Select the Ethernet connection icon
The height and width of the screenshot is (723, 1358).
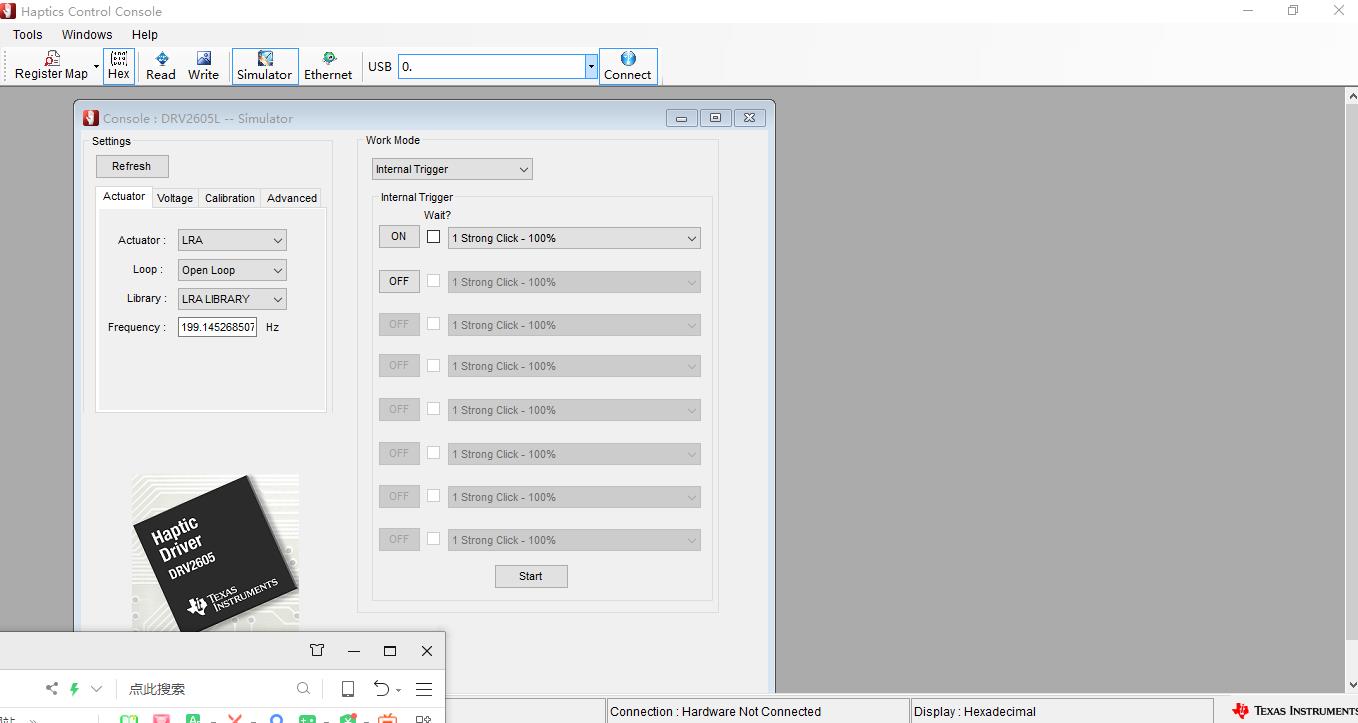(328, 66)
